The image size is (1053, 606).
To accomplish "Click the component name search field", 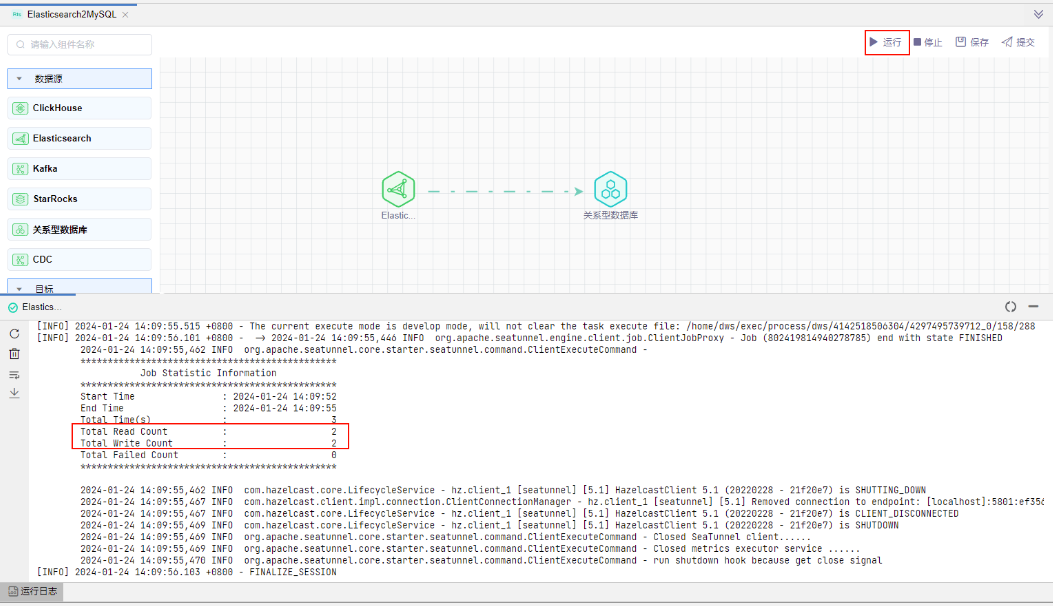I will pos(80,44).
